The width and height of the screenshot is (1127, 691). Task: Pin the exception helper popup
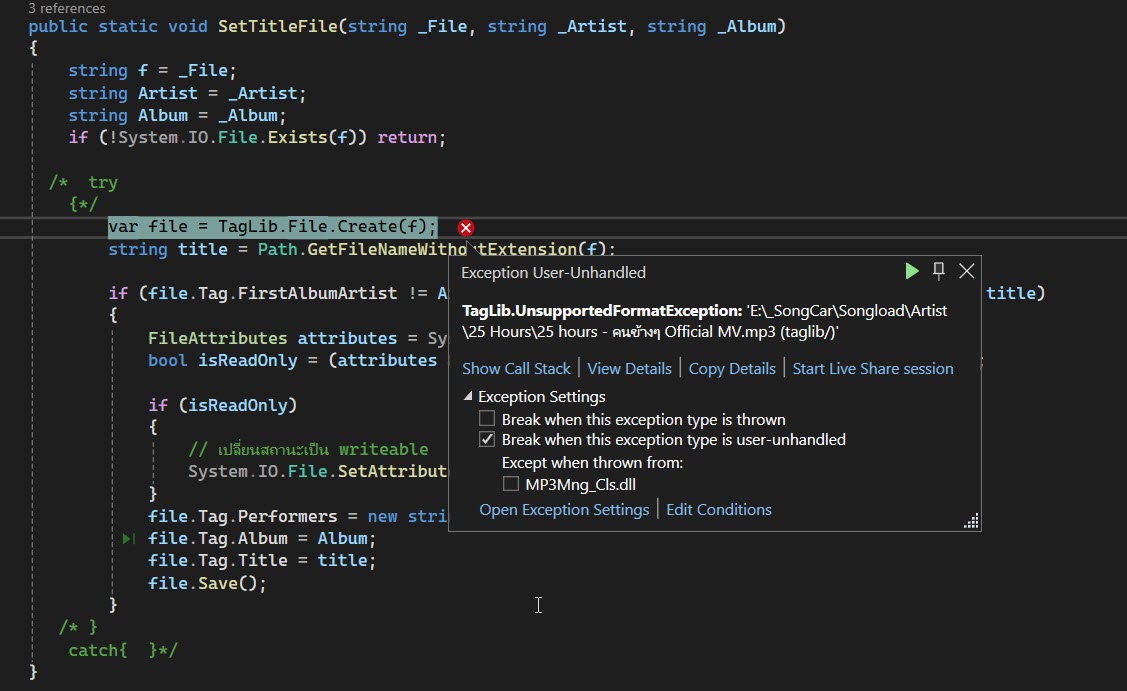coord(939,271)
